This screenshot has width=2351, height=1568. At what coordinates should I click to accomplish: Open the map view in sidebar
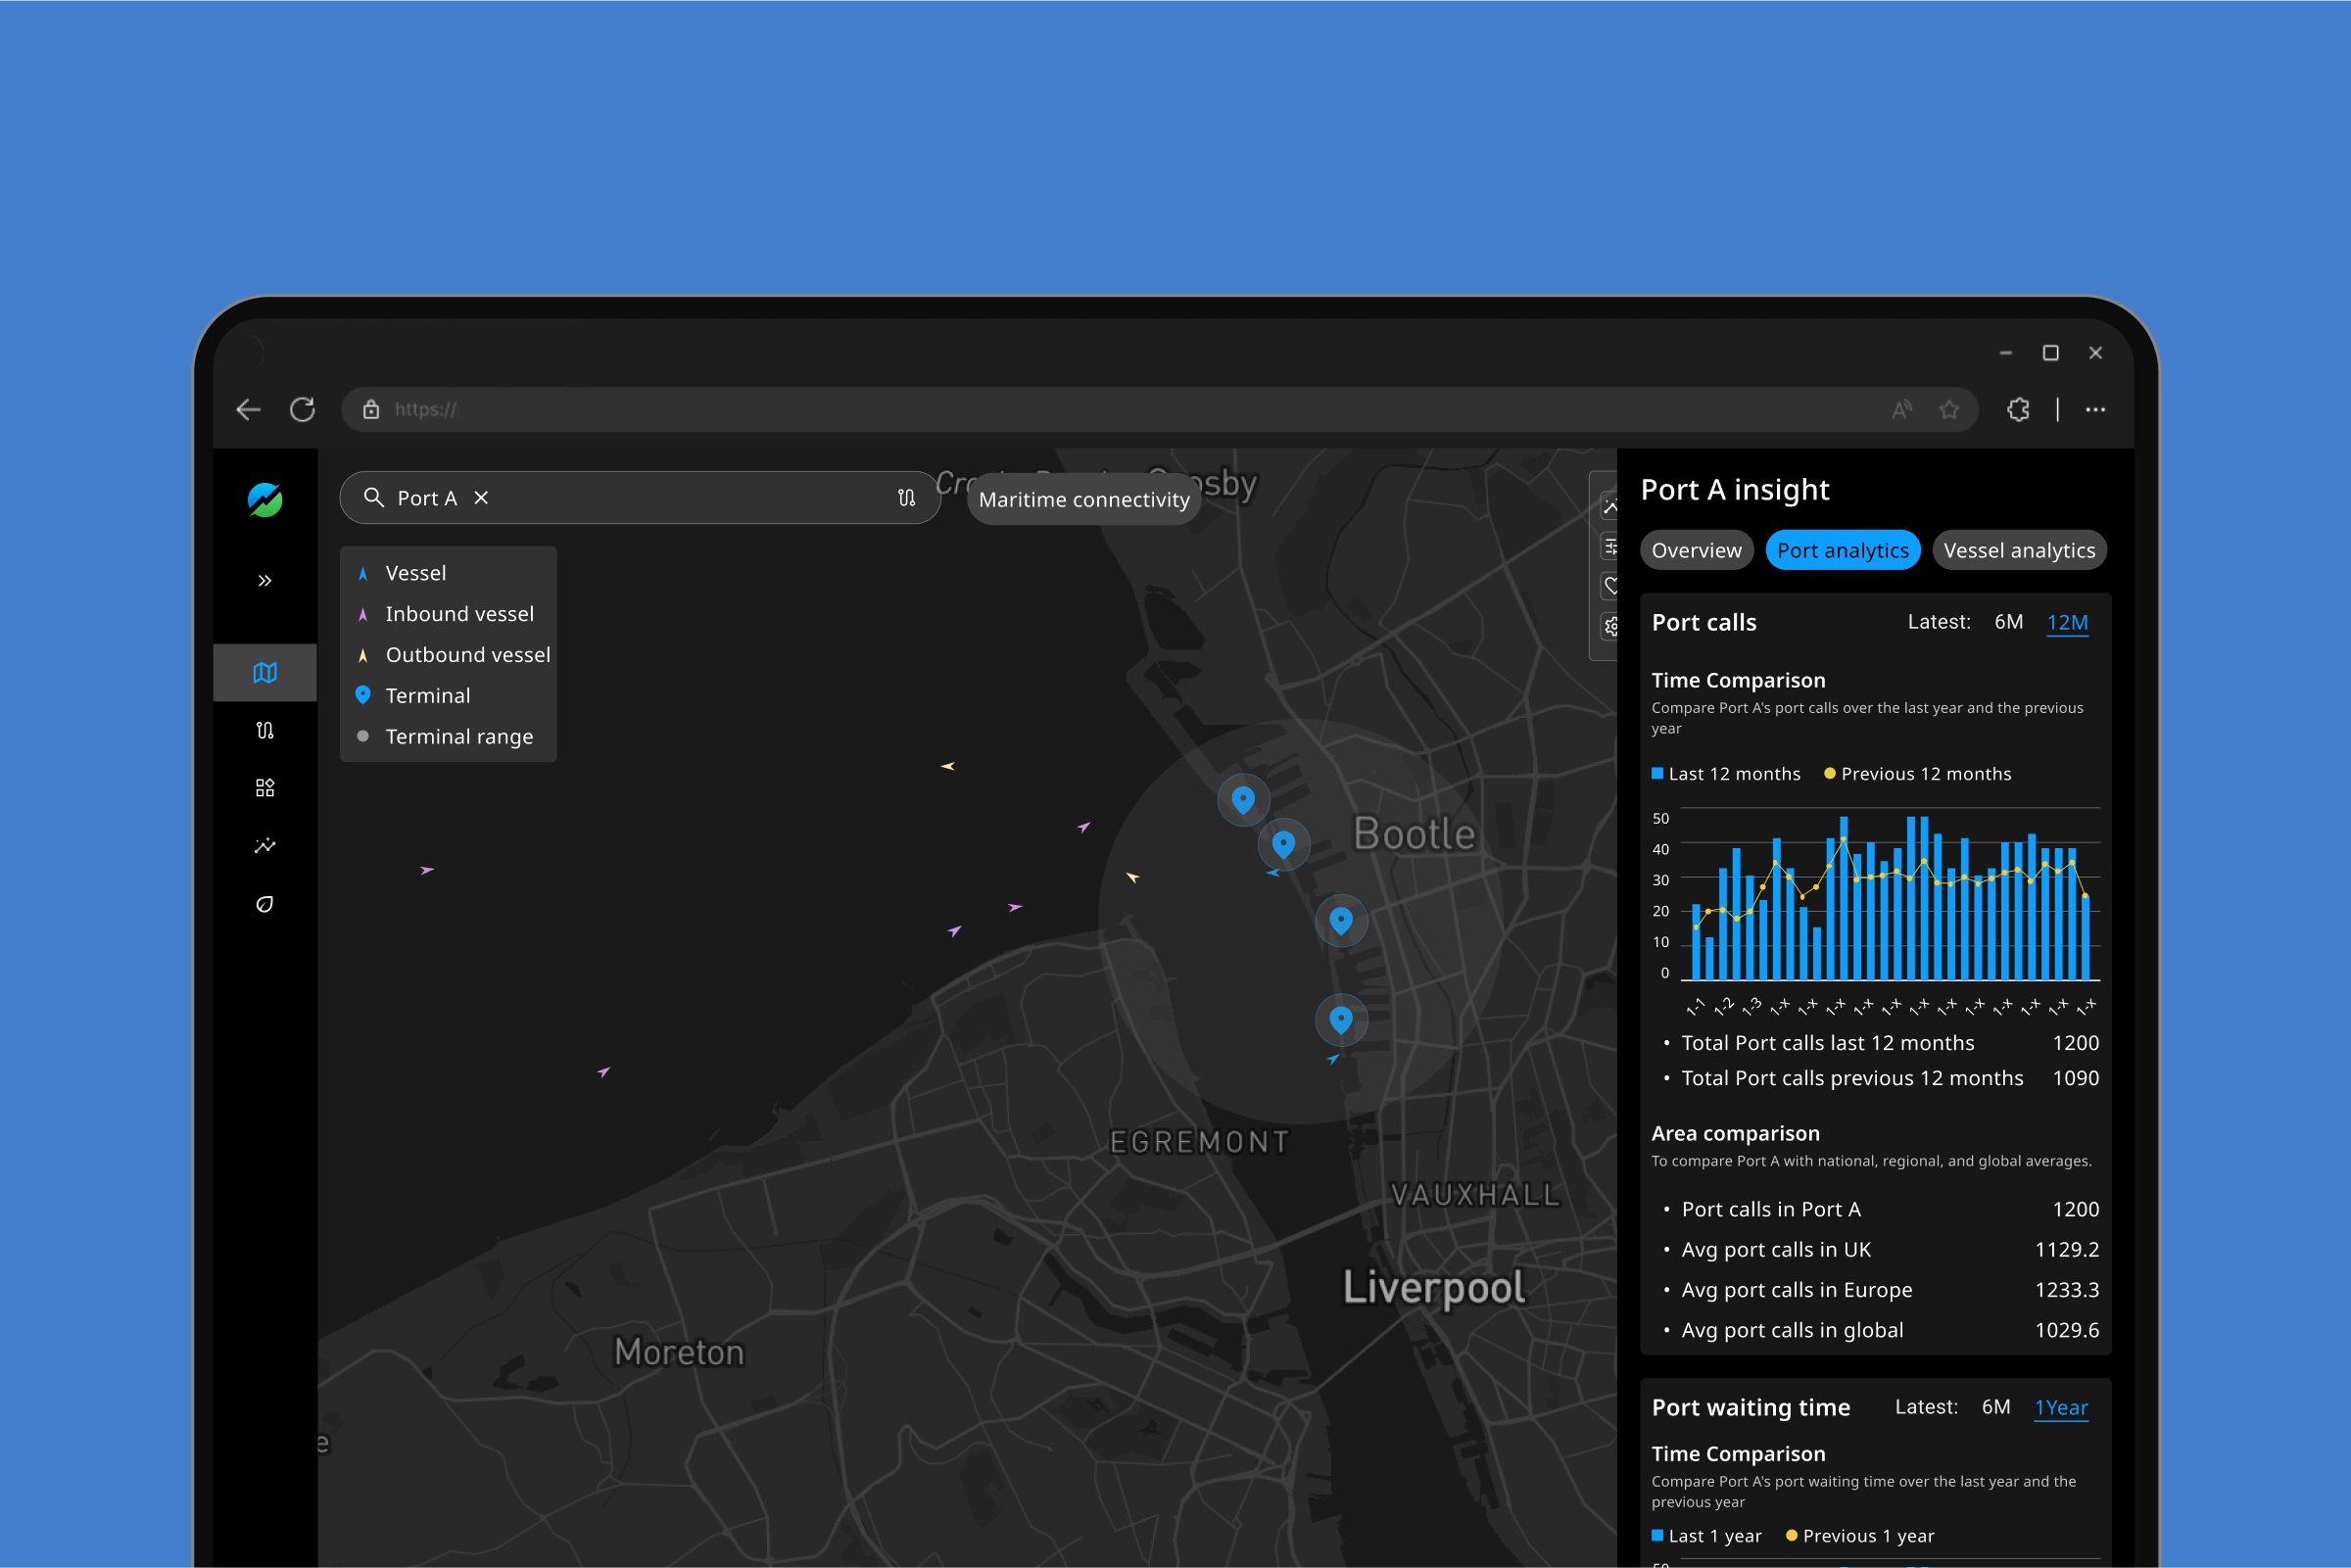click(x=265, y=673)
